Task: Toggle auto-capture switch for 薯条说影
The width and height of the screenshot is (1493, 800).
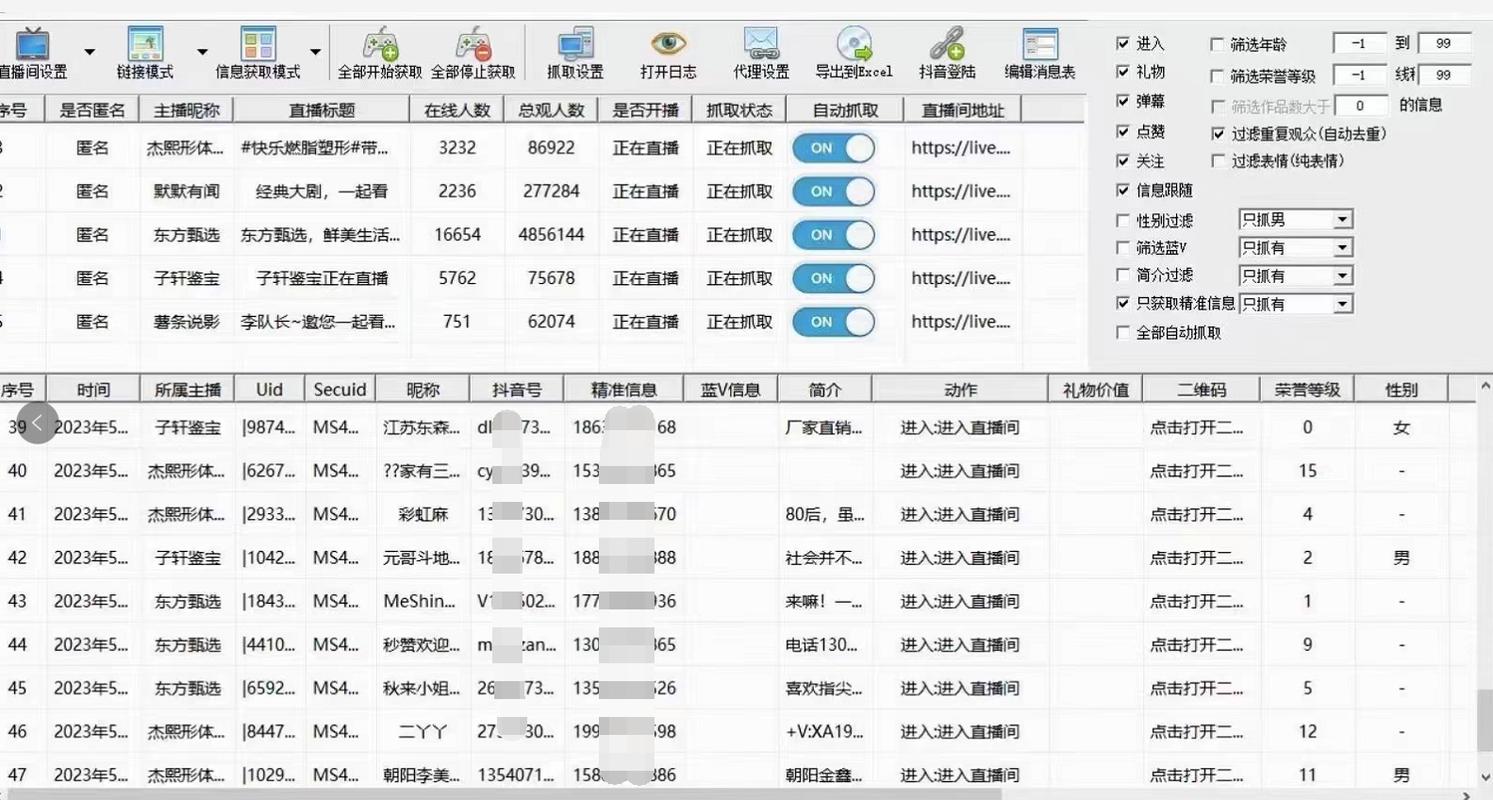Action: pyautogui.click(x=833, y=321)
